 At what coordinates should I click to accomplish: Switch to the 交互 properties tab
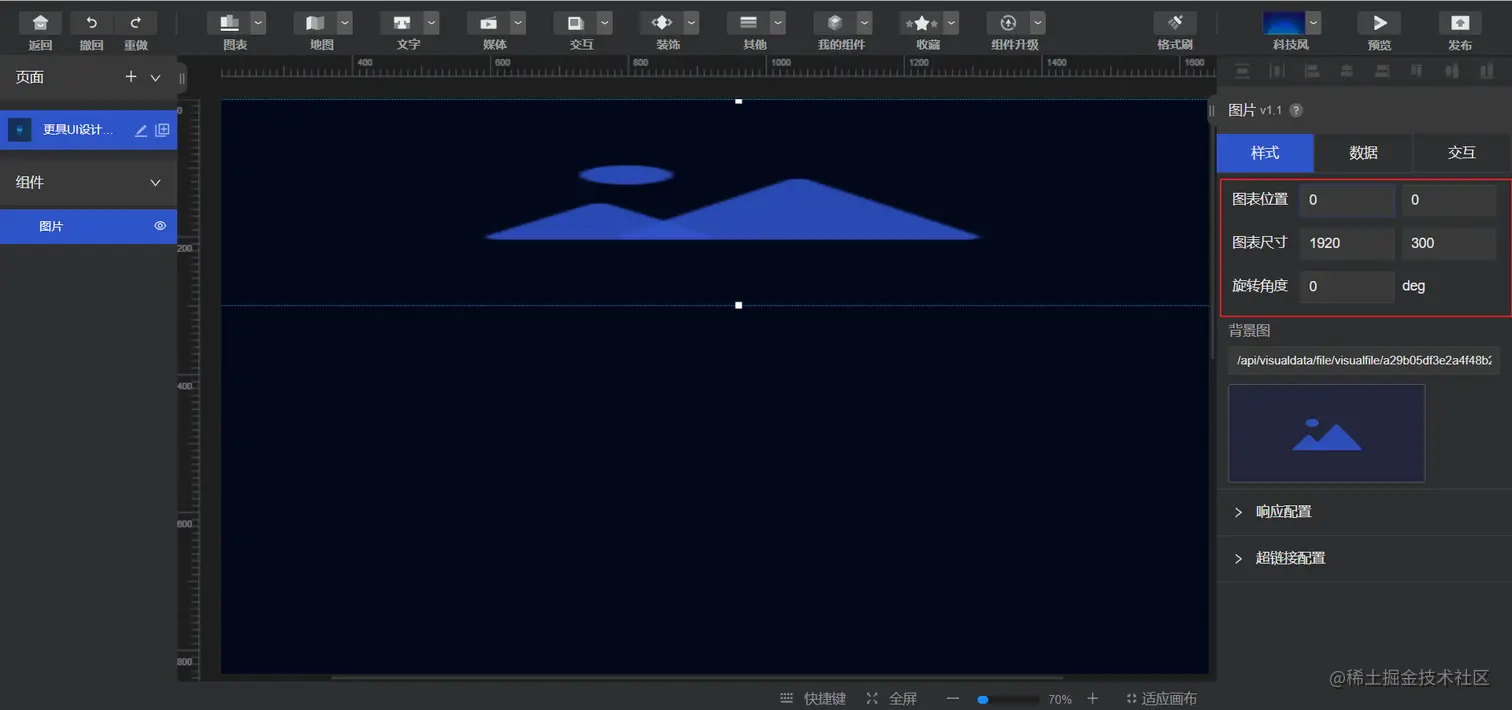coord(1462,153)
